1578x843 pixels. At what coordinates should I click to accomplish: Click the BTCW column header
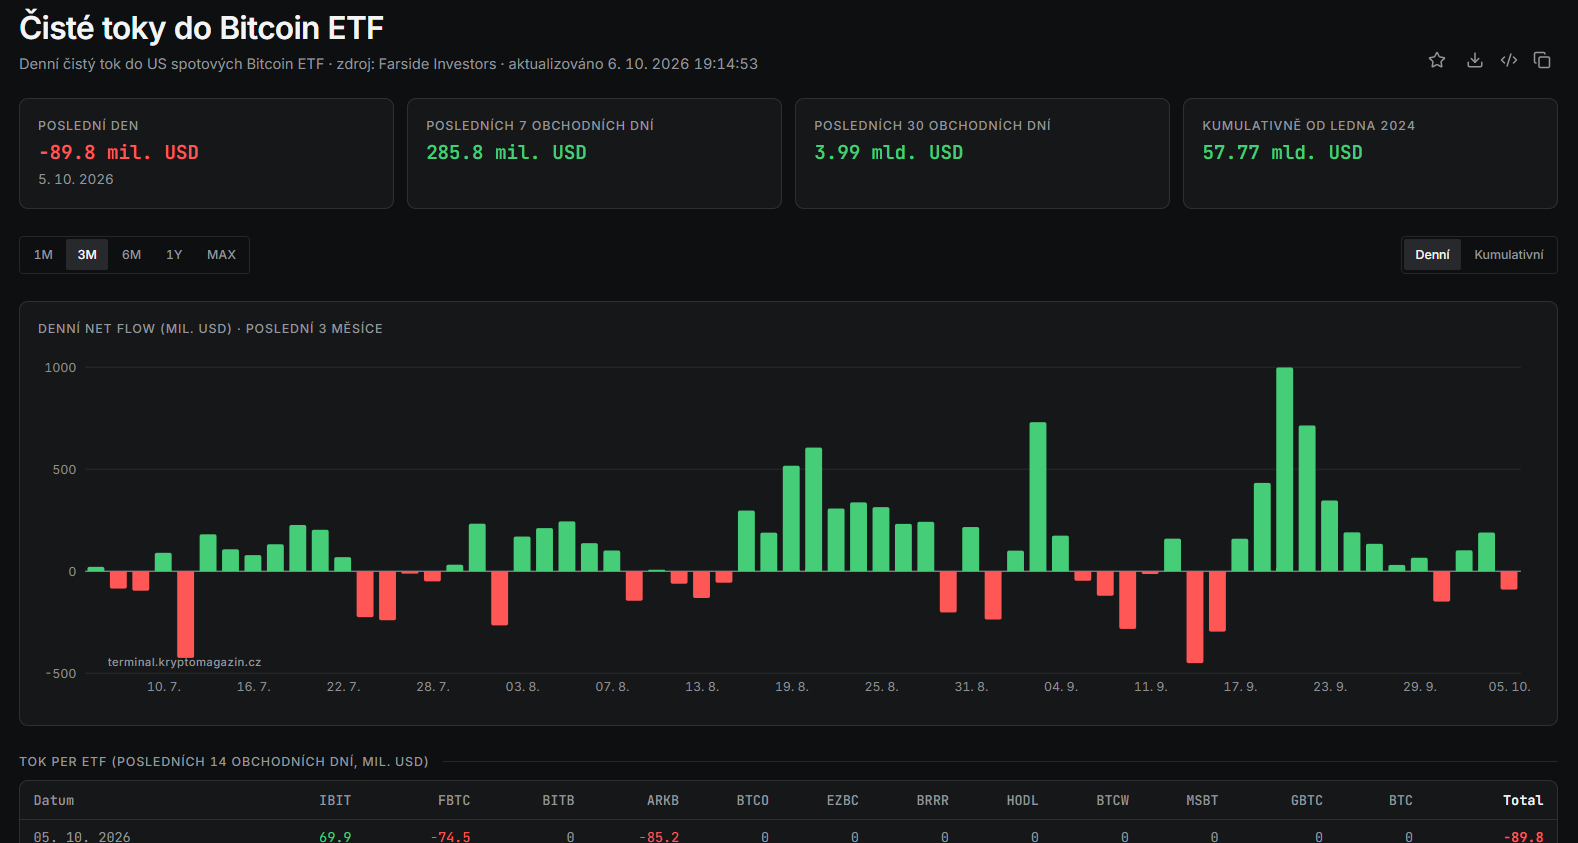pyautogui.click(x=1112, y=801)
